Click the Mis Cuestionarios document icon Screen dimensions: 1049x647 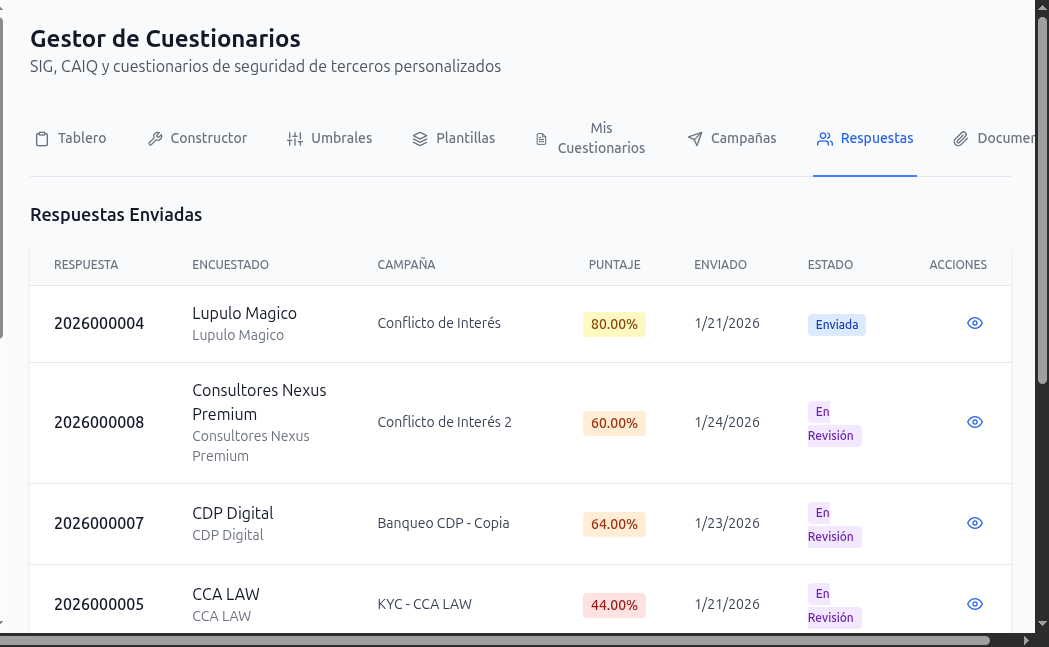point(539,137)
